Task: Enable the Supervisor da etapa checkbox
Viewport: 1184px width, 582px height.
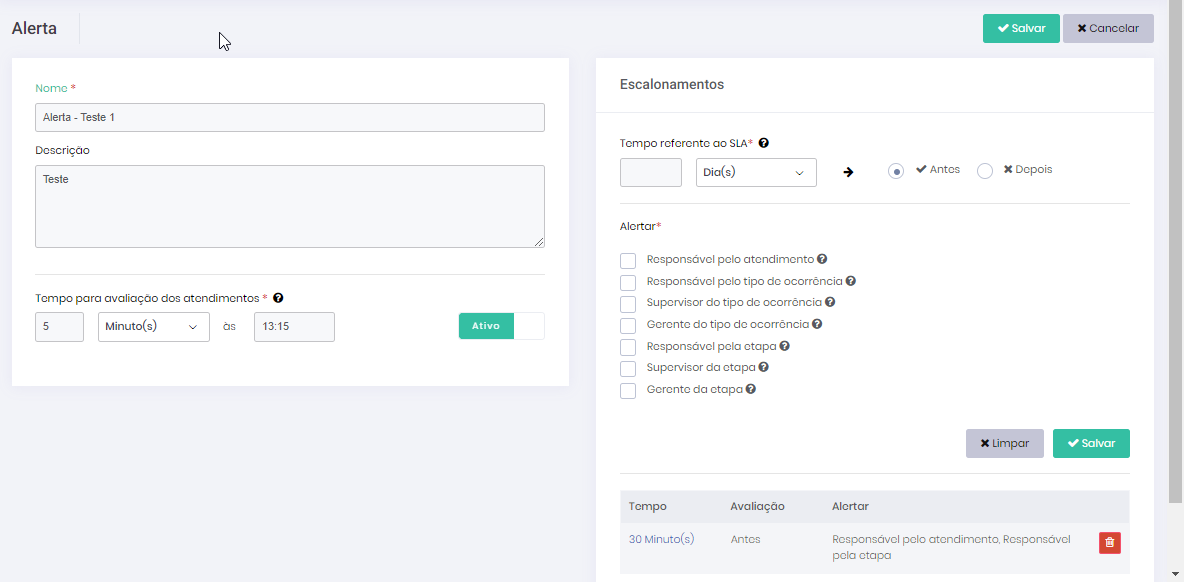Action: [628, 369]
